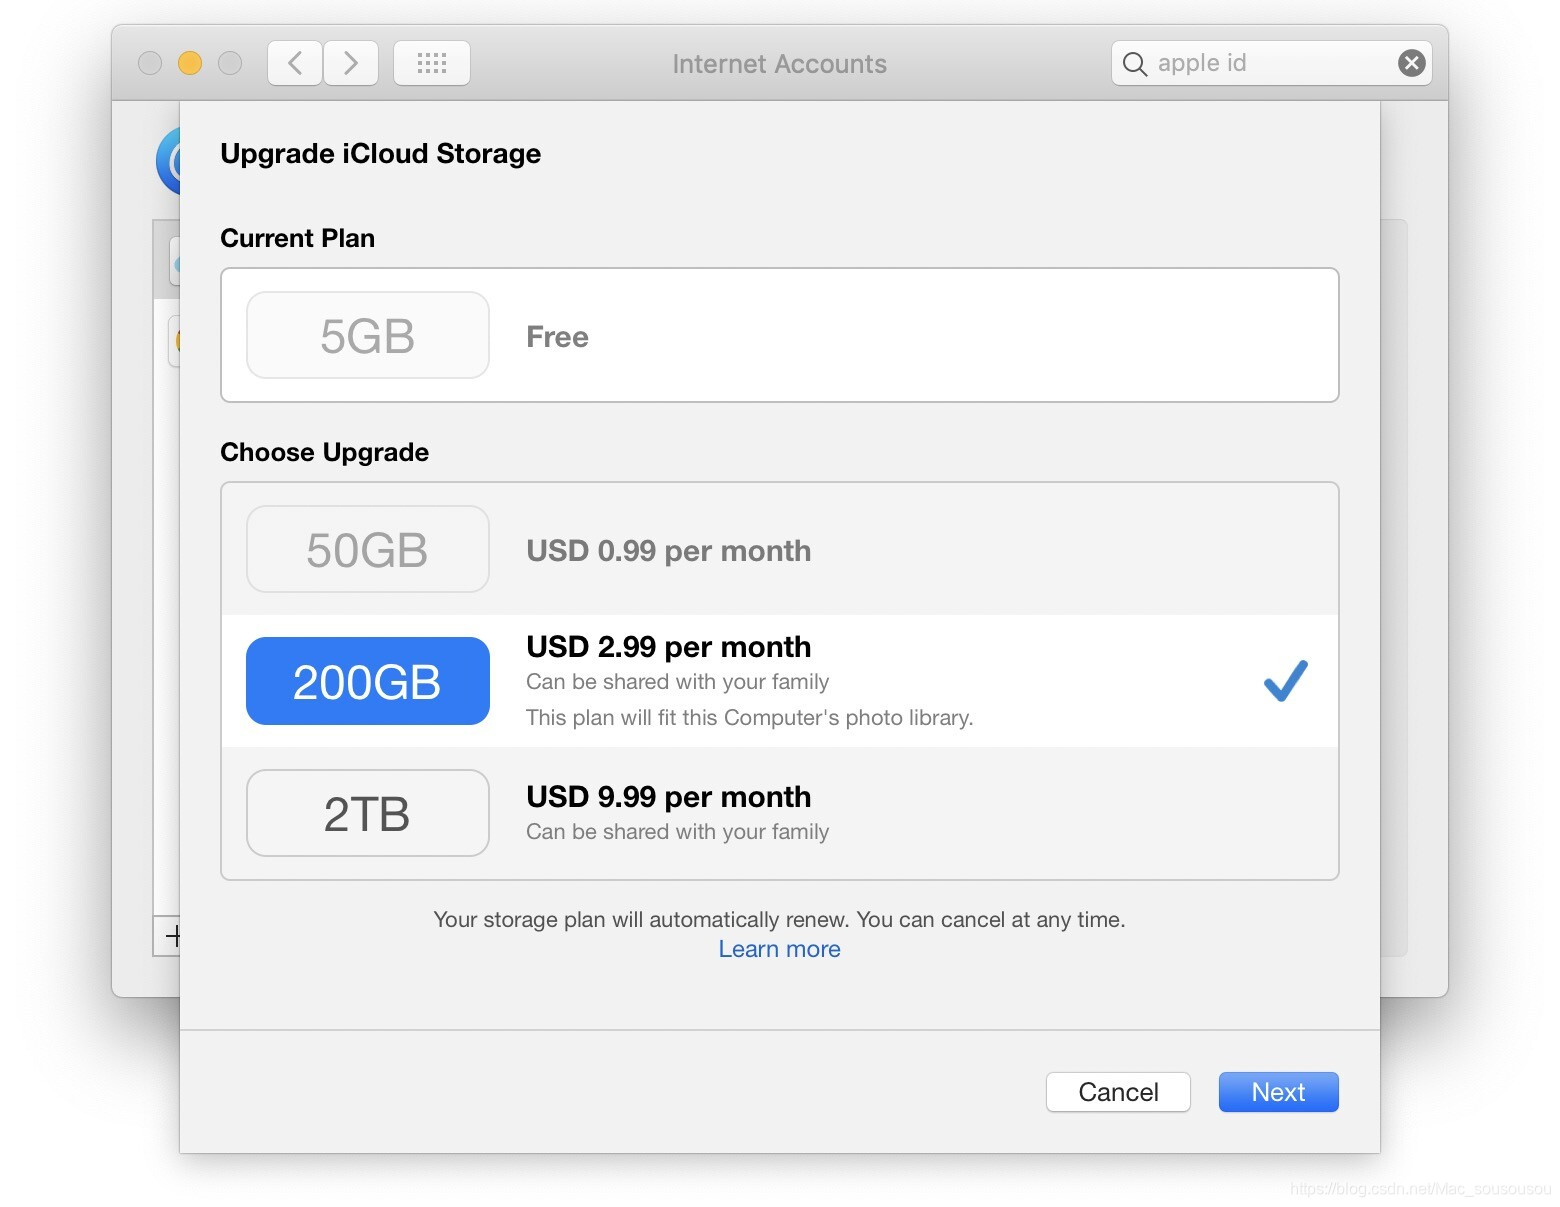Select the 50GB storage plan
Viewport: 1560px width, 1207px height.
coord(779,549)
